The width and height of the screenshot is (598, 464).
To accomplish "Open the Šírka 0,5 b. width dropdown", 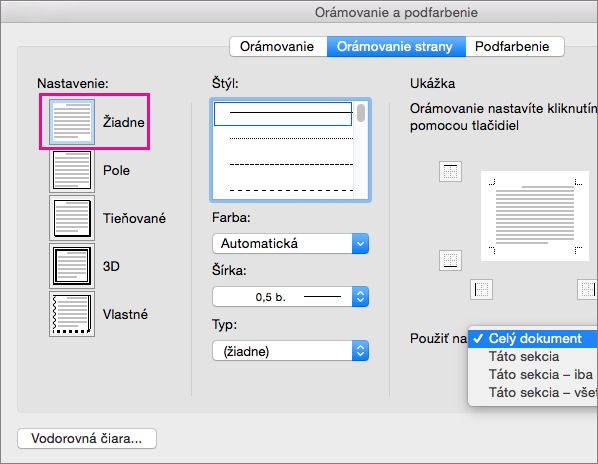I will click(x=291, y=297).
